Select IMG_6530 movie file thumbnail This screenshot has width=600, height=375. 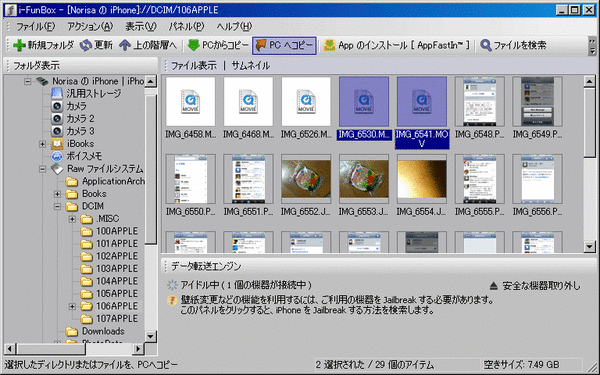[x=364, y=102]
